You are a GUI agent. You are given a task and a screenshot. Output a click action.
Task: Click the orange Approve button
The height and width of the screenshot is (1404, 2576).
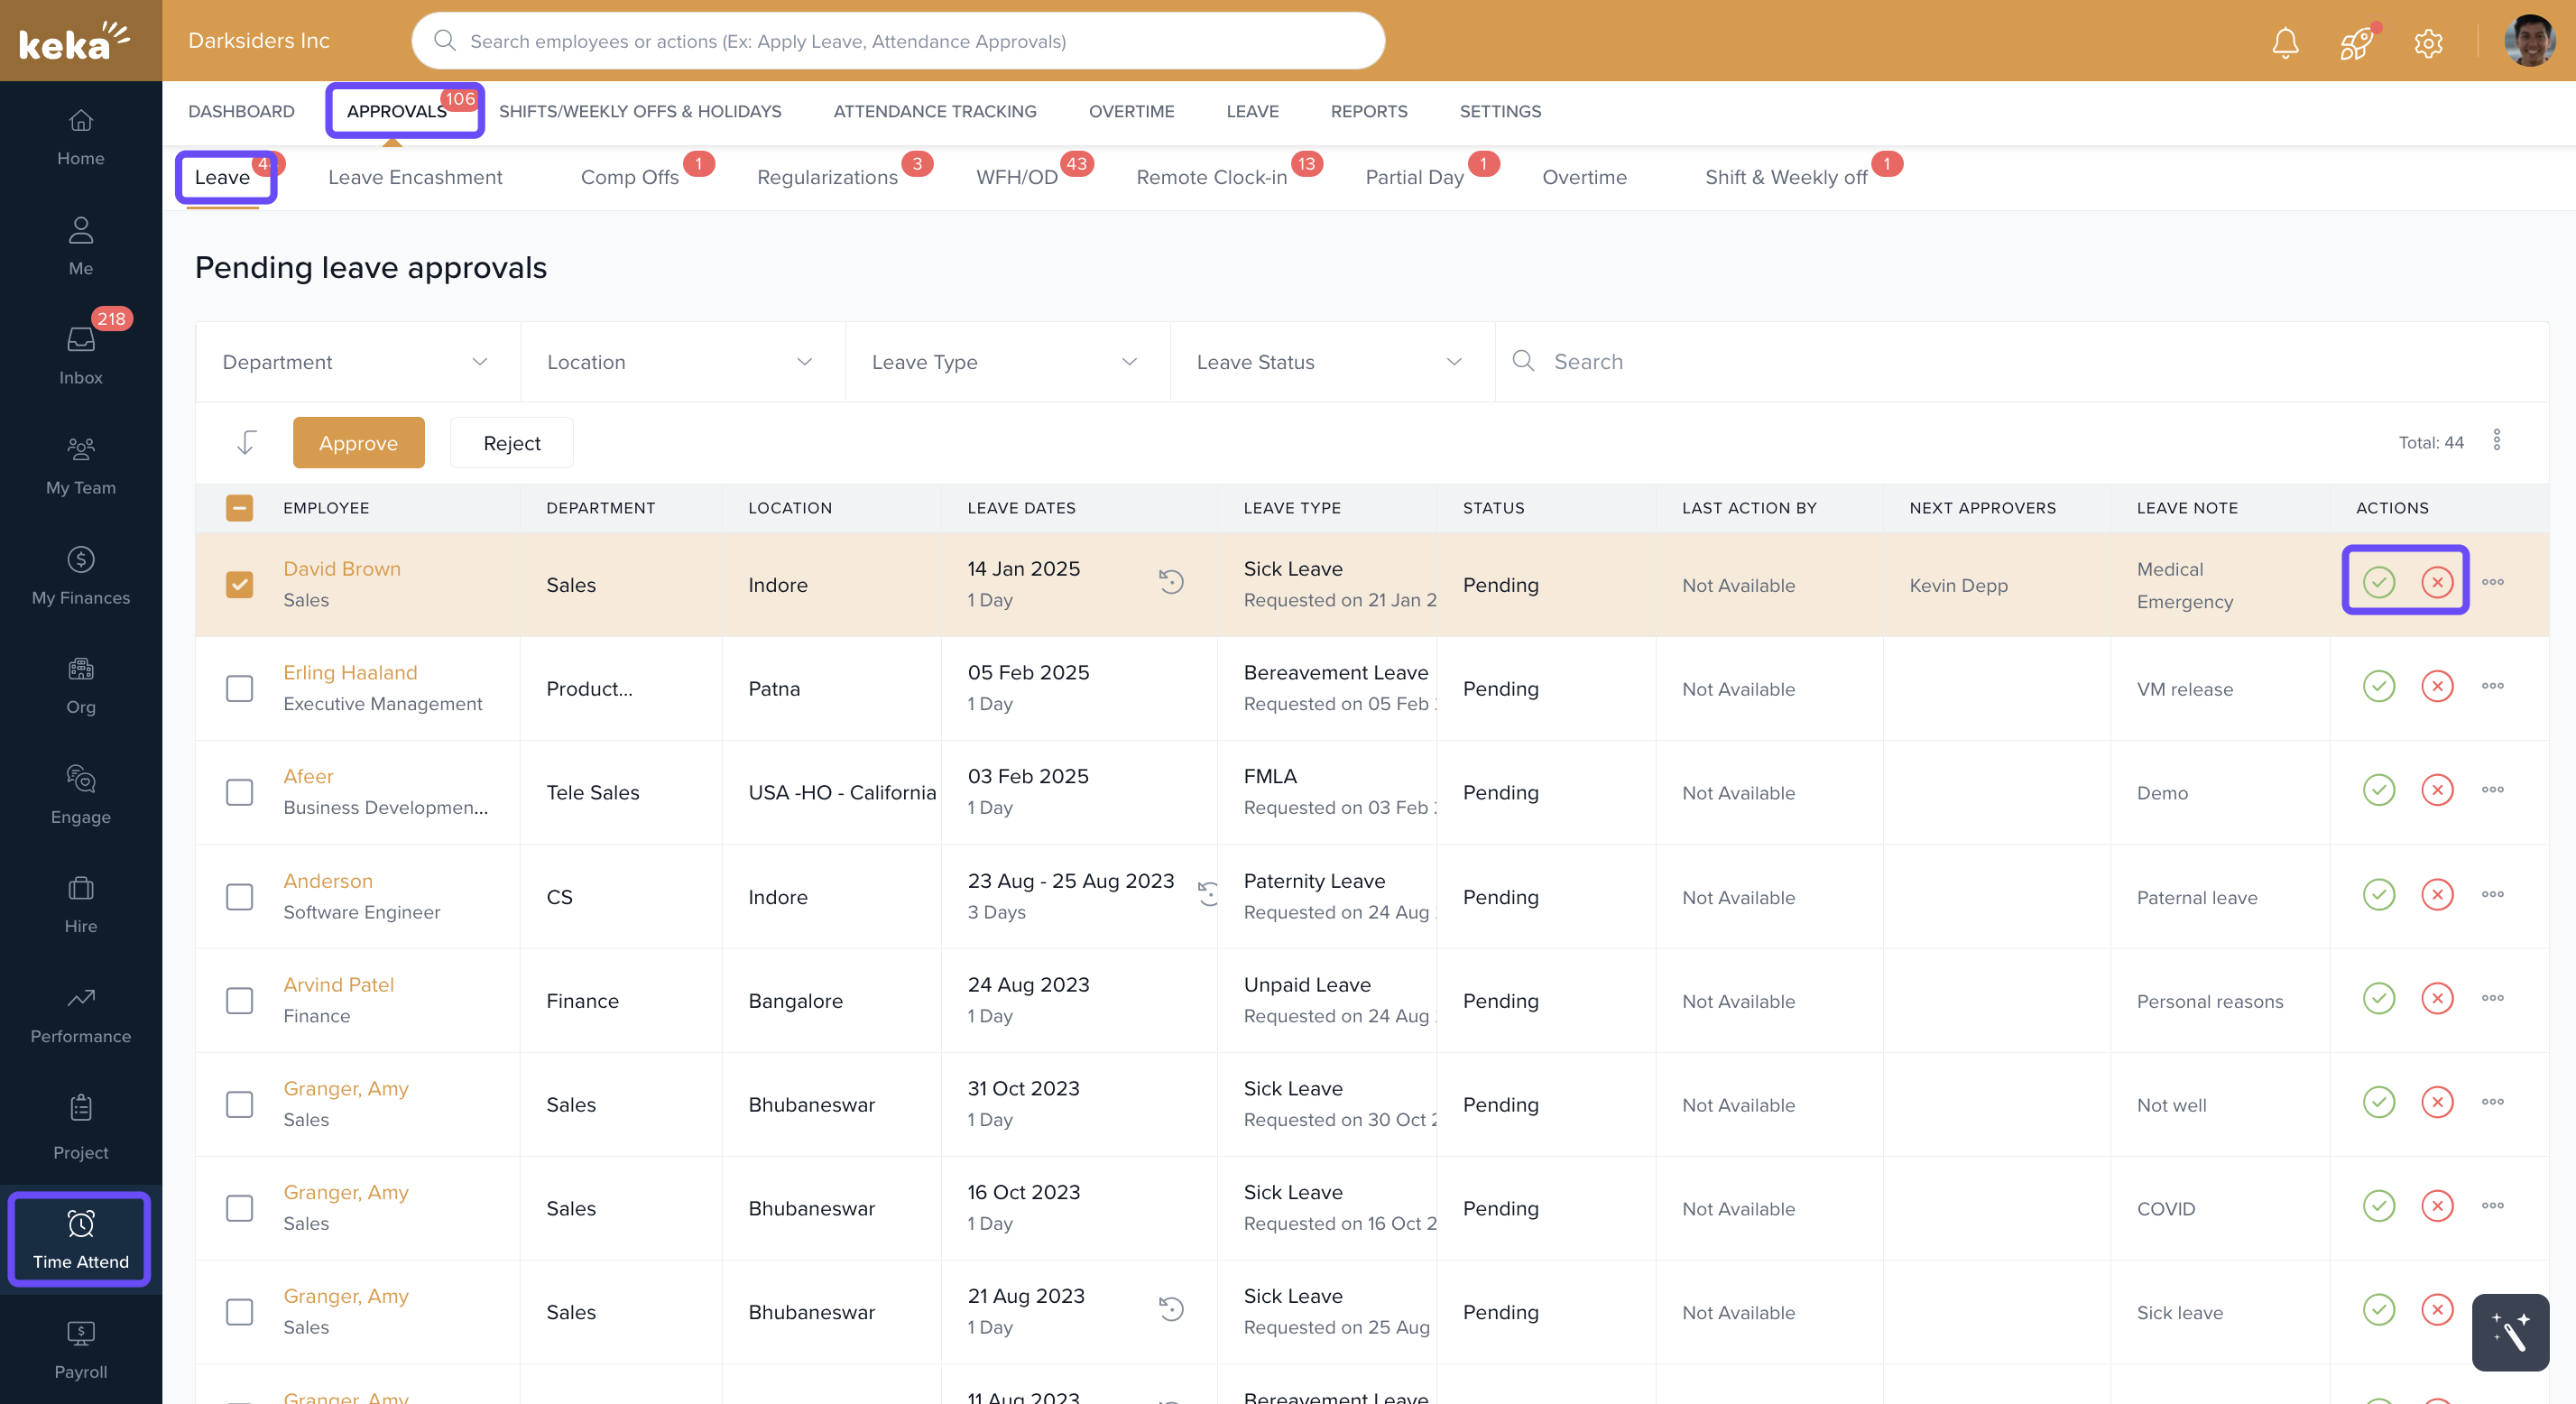click(358, 443)
